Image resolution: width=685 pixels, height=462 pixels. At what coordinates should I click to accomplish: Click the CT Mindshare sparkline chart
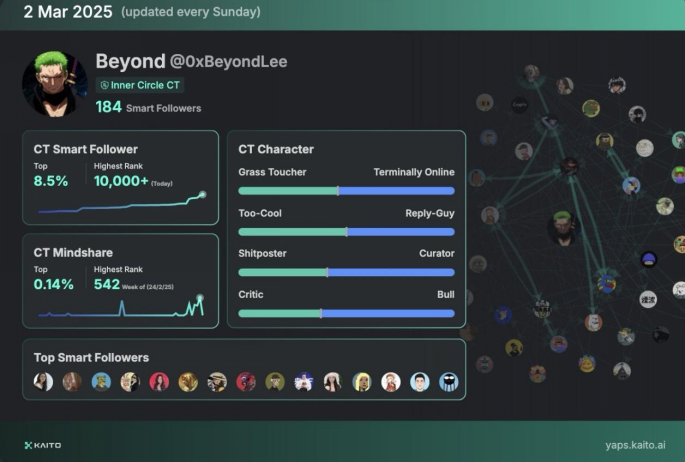coord(120,308)
